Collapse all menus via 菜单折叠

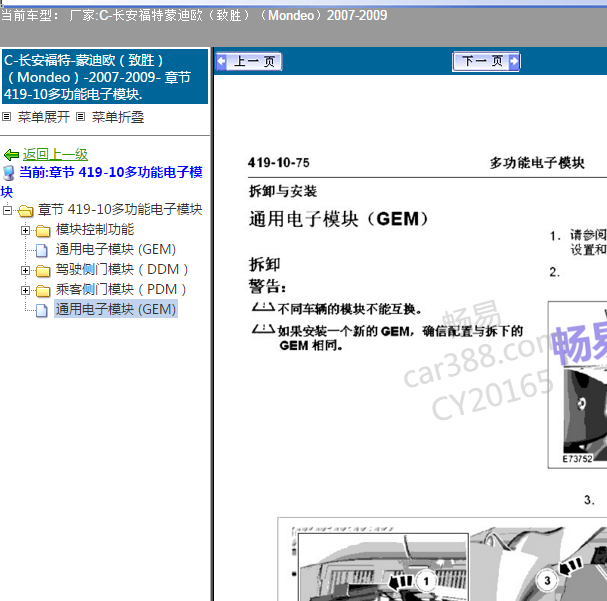click(118, 117)
